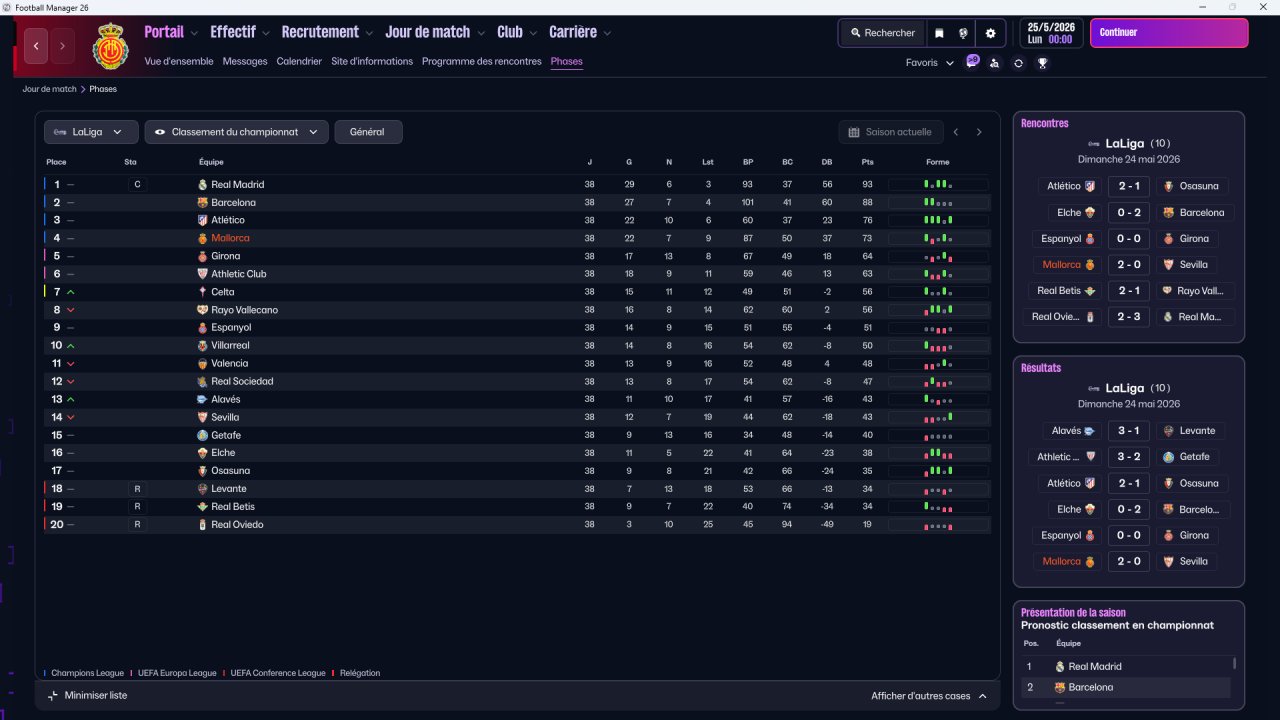Image resolution: width=1280 pixels, height=720 pixels.
Task: Switch to Vue d'ensemble tab
Action: [179, 61]
